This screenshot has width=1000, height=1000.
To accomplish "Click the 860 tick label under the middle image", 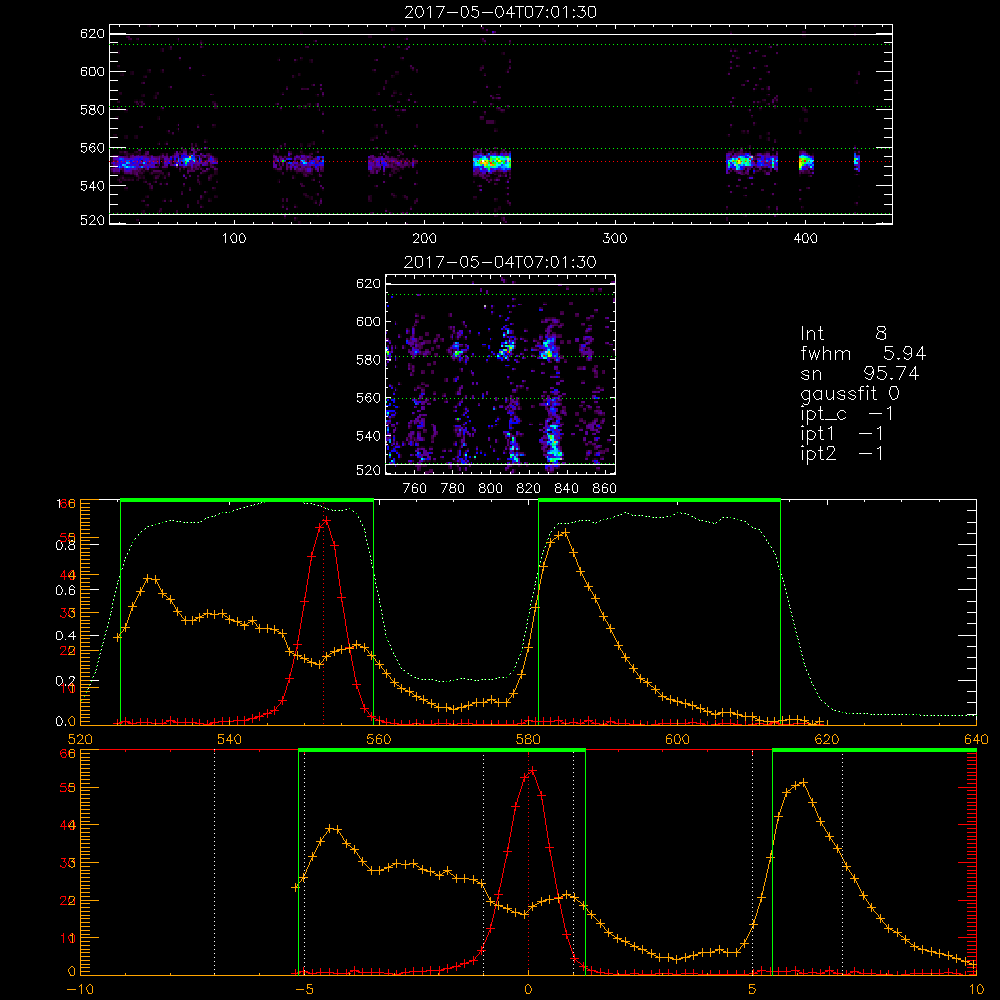I will (x=605, y=489).
